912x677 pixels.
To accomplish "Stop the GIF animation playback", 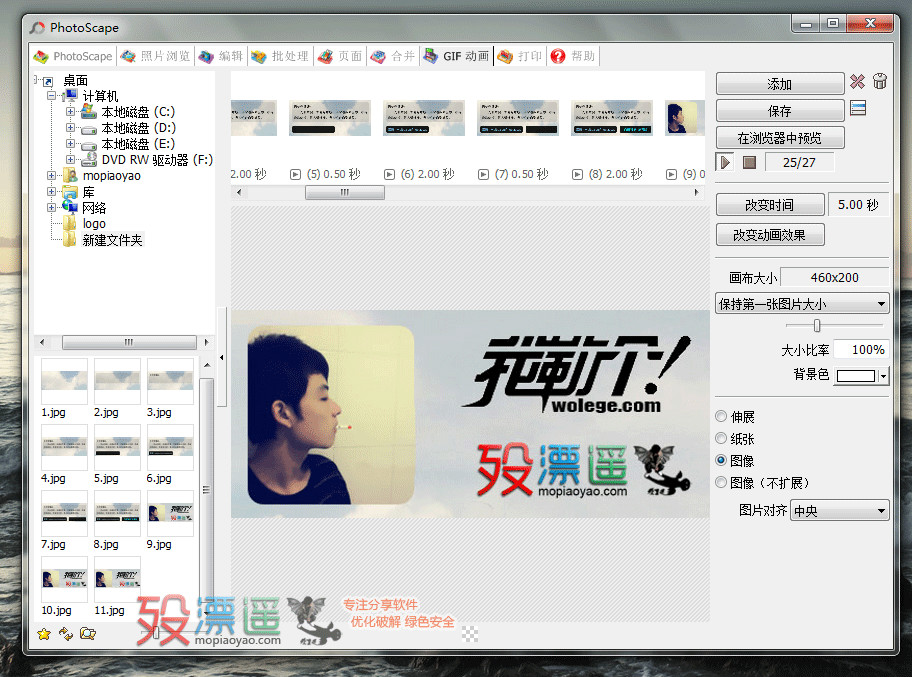I will point(749,162).
